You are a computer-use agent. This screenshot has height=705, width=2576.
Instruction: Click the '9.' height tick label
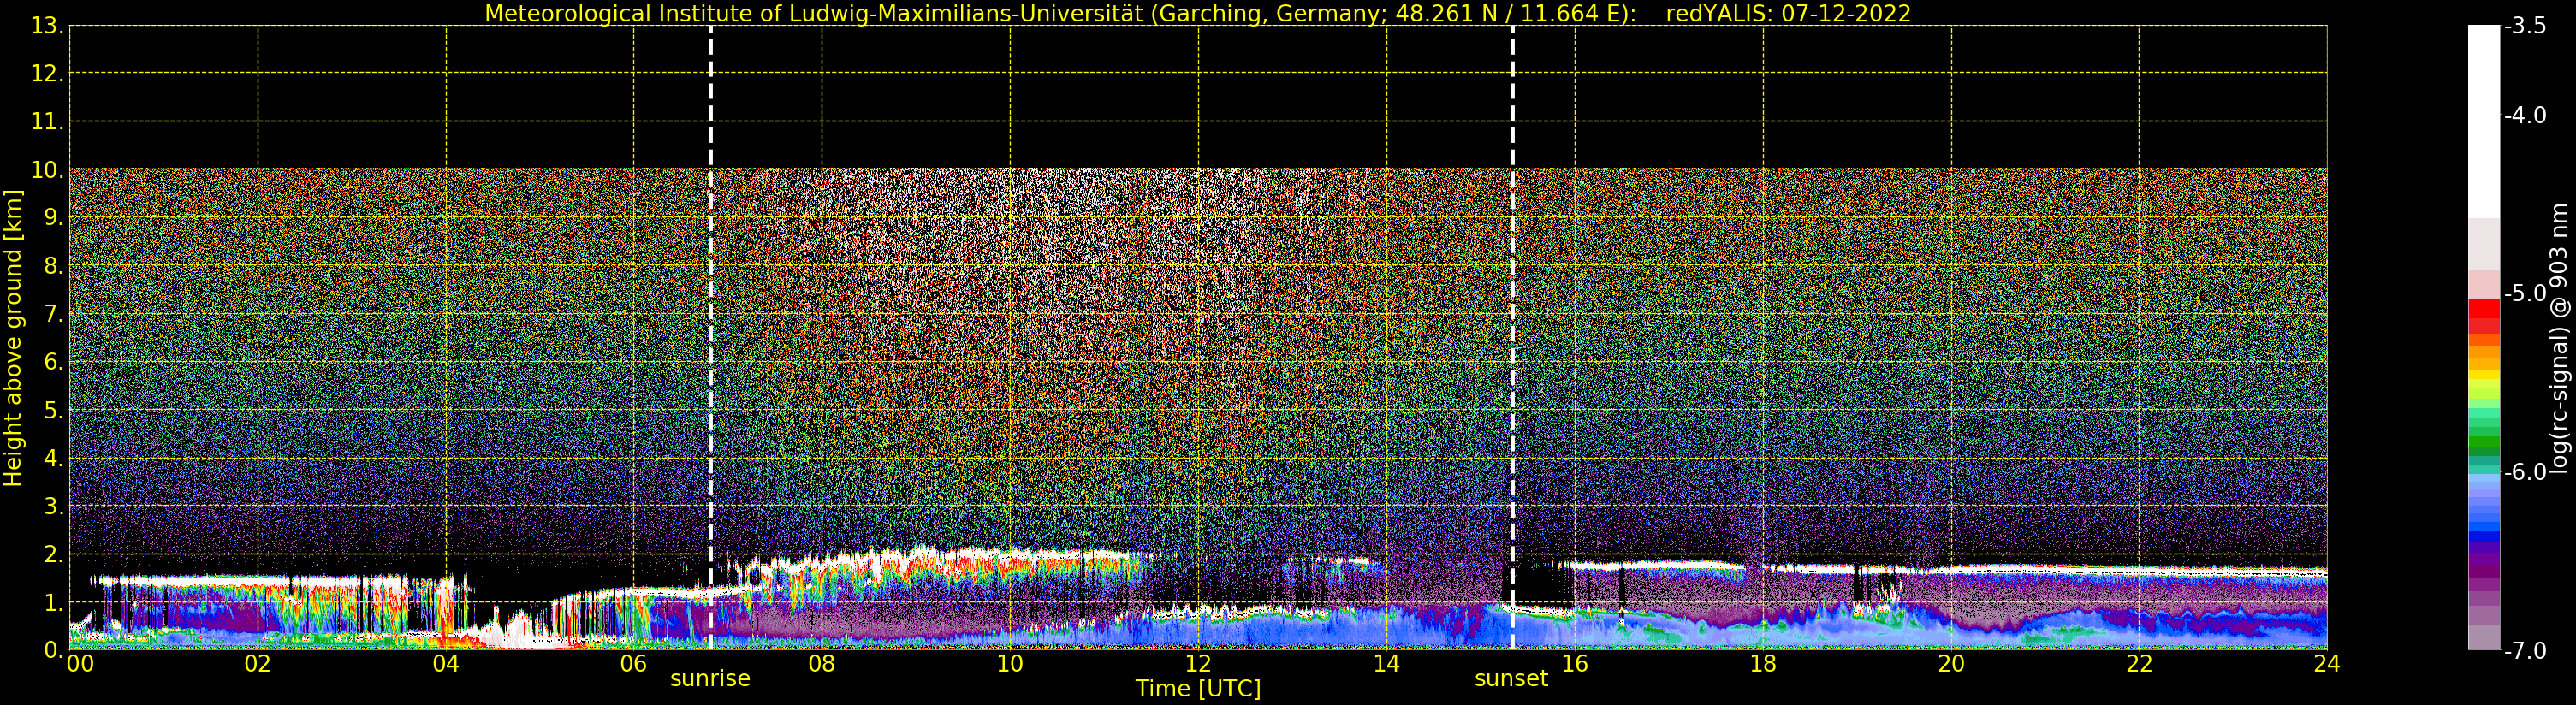coord(54,218)
